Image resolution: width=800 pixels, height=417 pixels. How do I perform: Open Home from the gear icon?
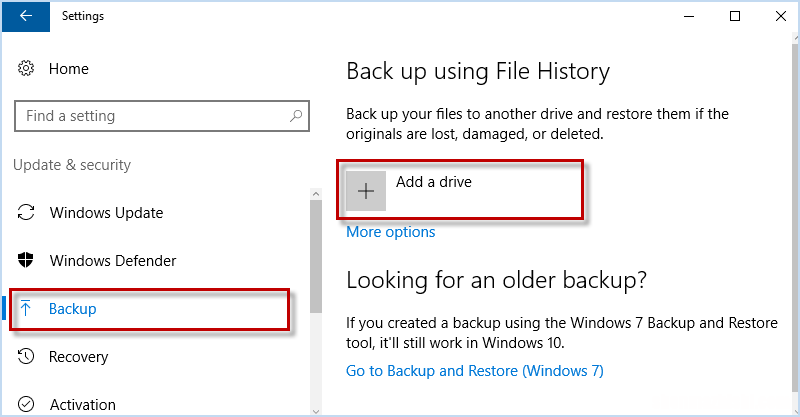click(x=26, y=68)
